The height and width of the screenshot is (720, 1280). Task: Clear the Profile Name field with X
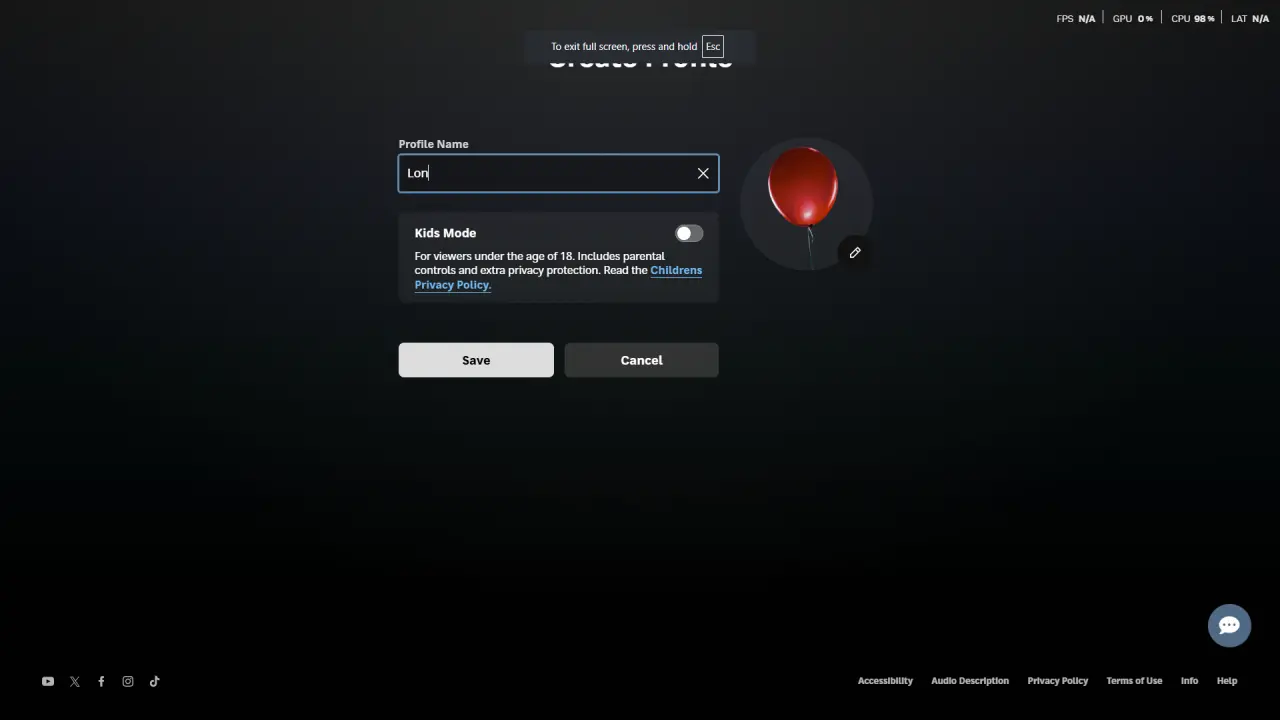703,173
